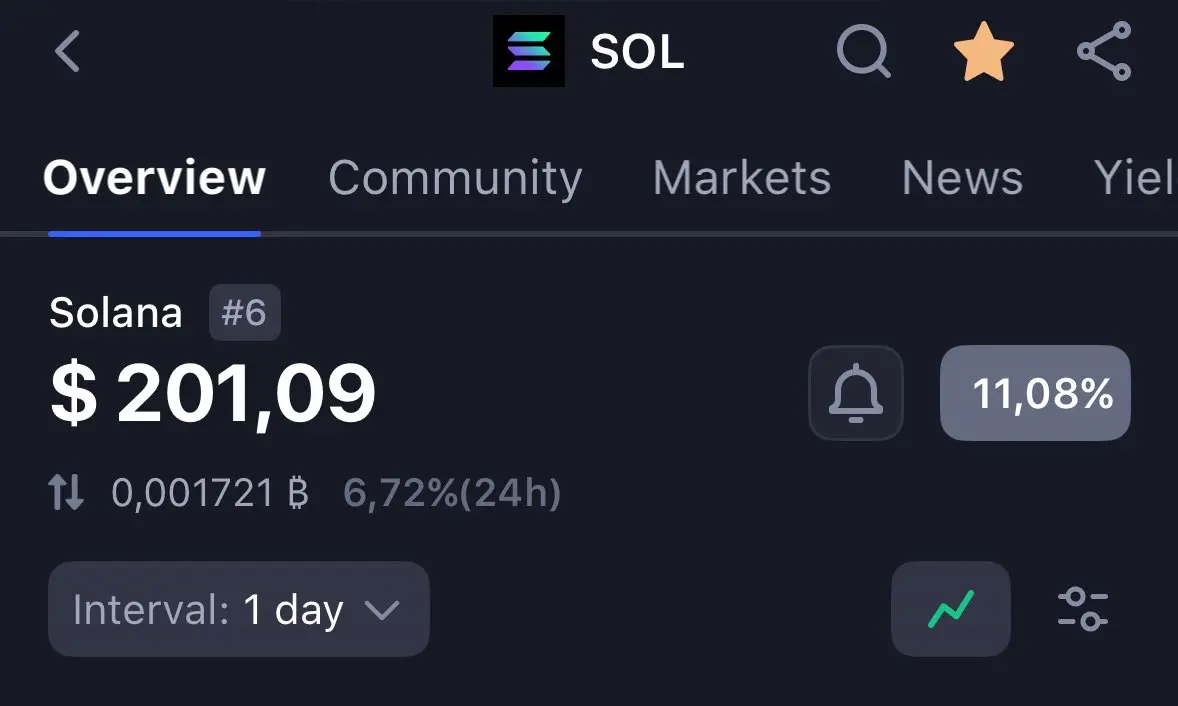Tap the 0,001721 BTC price text
The image size is (1178, 706).
pos(210,493)
